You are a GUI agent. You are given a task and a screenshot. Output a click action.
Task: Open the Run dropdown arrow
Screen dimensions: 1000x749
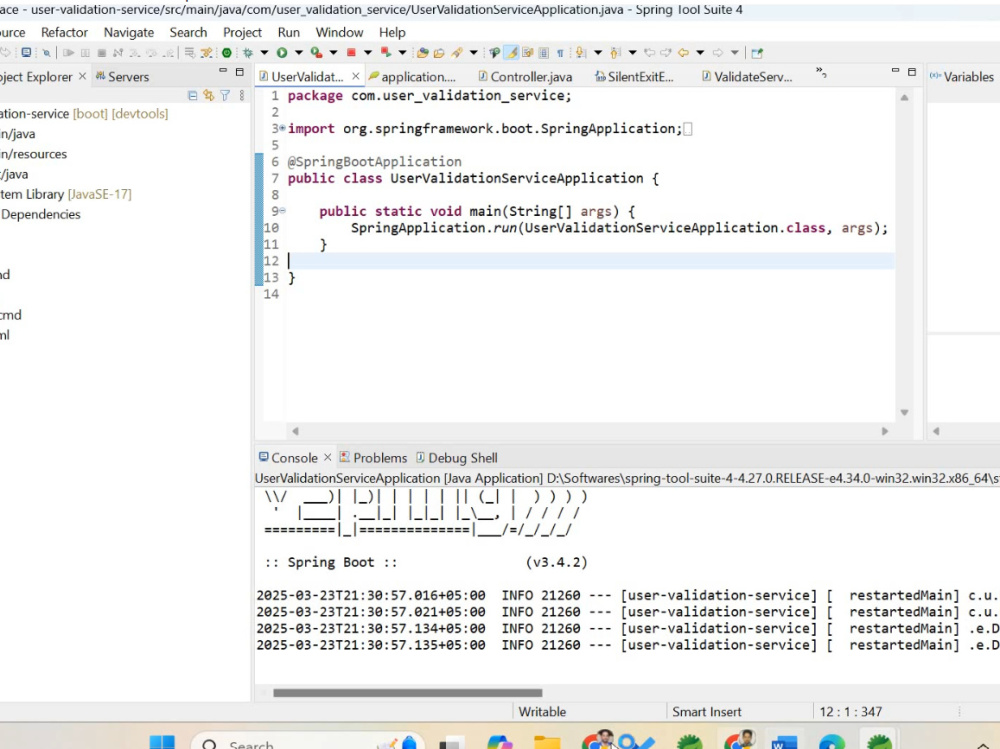pyautogui.click(x=298, y=53)
